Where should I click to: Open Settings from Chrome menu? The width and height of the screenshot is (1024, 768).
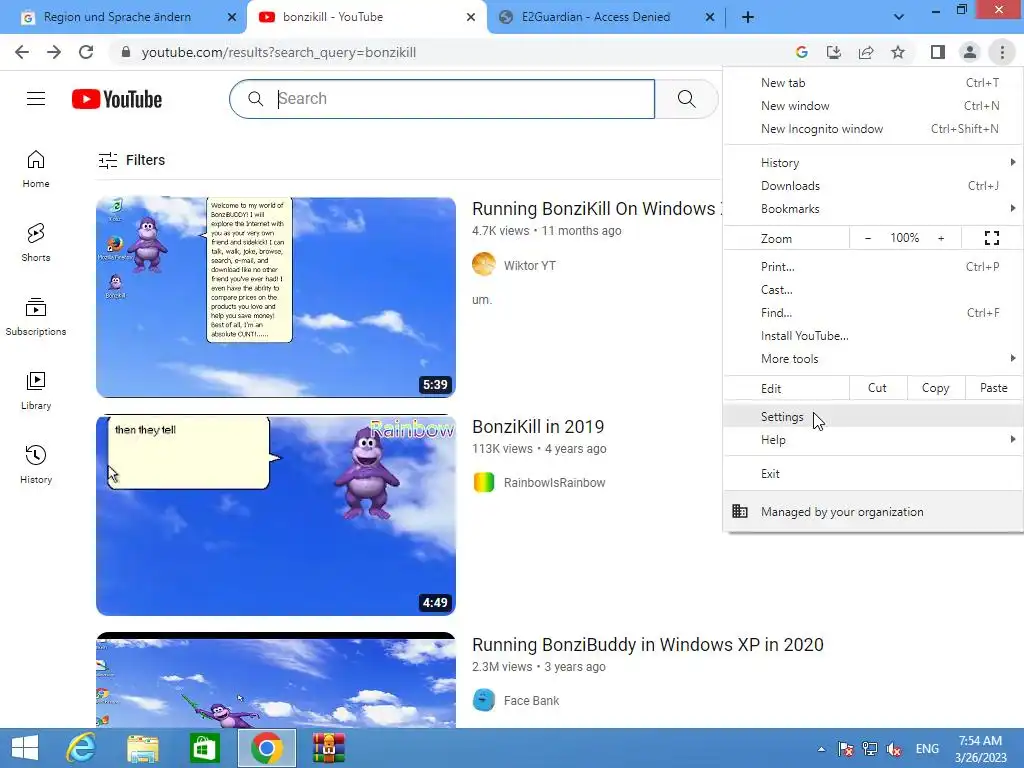pos(873,417)
